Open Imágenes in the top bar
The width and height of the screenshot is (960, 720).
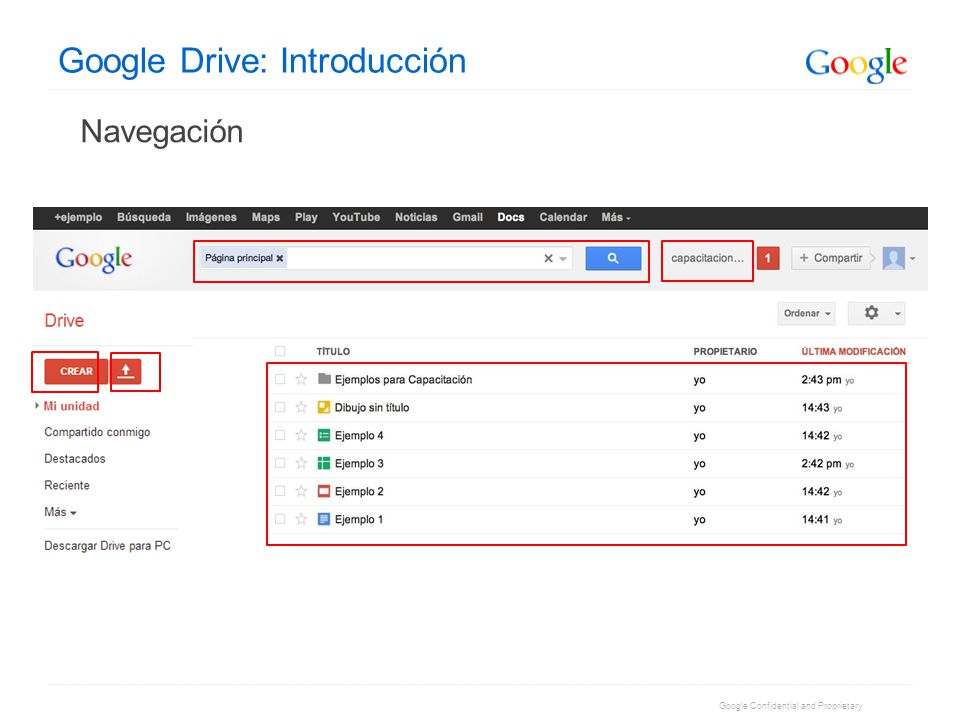pyautogui.click(x=211, y=217)
